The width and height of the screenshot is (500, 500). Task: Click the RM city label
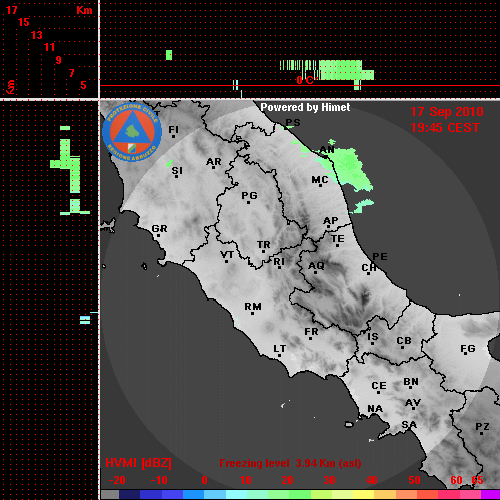coord(253,307)
